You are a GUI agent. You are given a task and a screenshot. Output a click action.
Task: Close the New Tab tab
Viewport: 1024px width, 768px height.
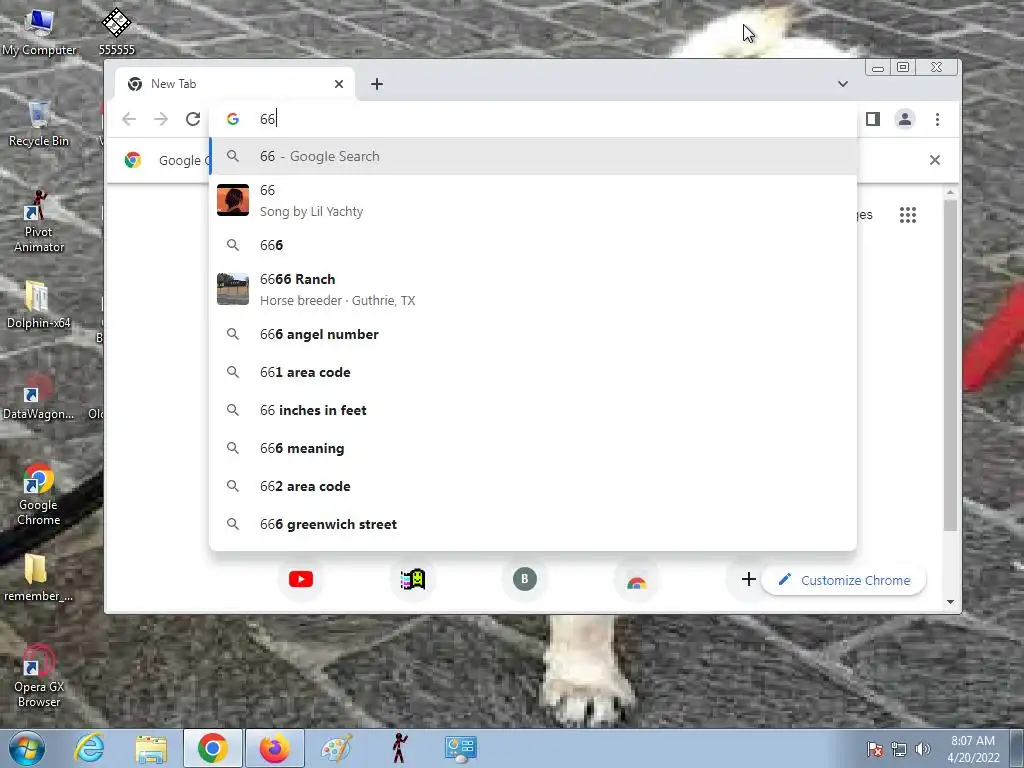coord(338,84)
